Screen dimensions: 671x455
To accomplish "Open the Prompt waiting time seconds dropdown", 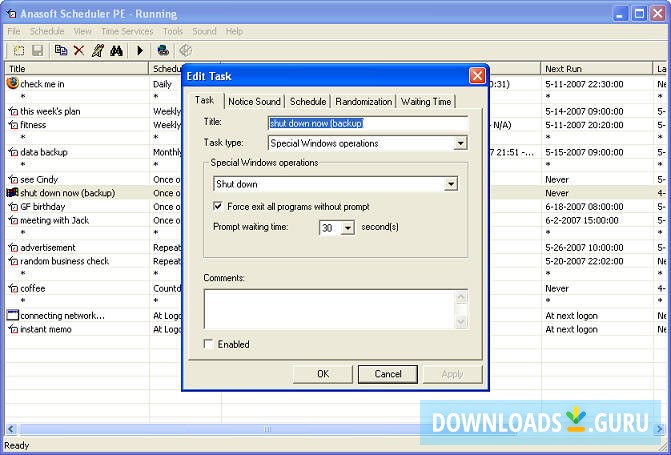I will coord(348,228).
